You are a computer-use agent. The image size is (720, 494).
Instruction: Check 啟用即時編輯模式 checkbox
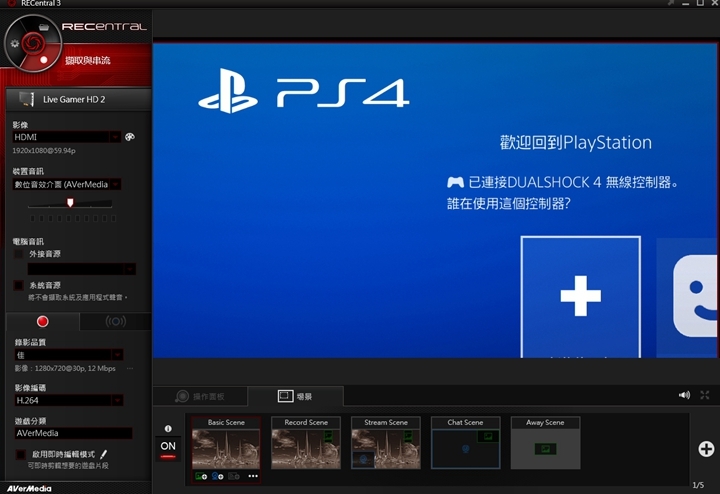tap(21, 454)
